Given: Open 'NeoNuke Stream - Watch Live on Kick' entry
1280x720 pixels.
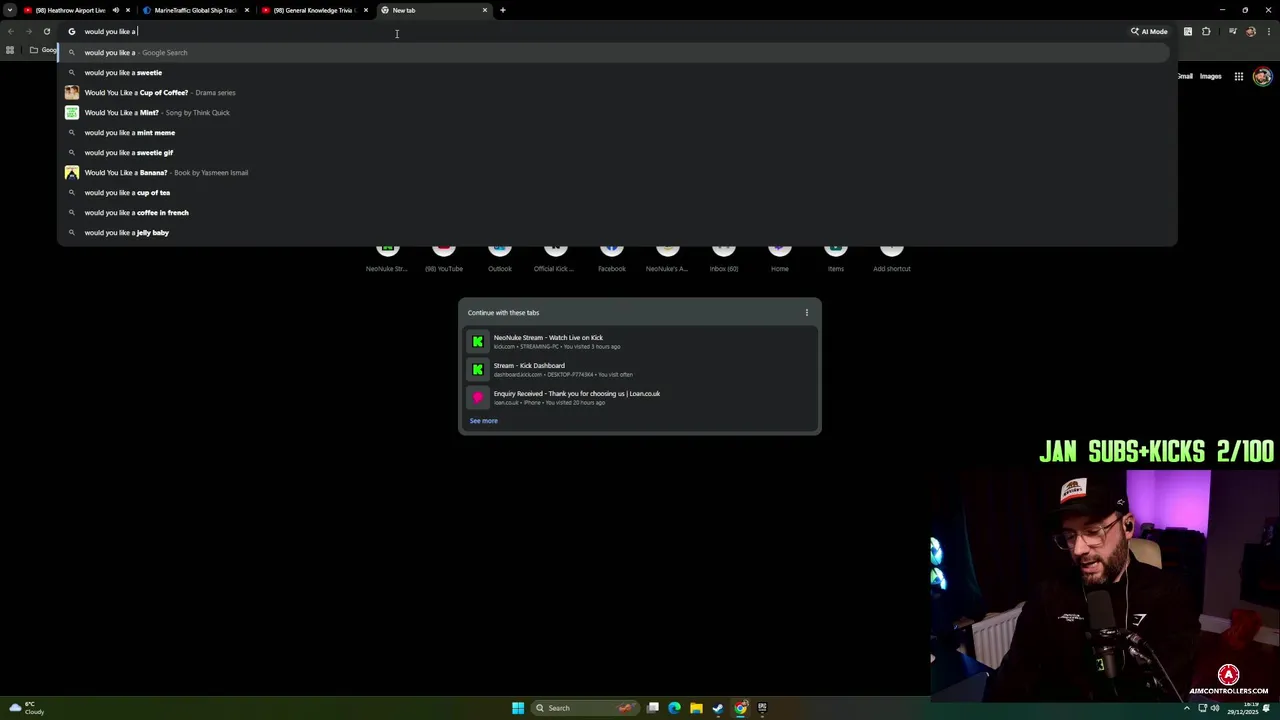Looking at the screenshot, I should point(640,342).
